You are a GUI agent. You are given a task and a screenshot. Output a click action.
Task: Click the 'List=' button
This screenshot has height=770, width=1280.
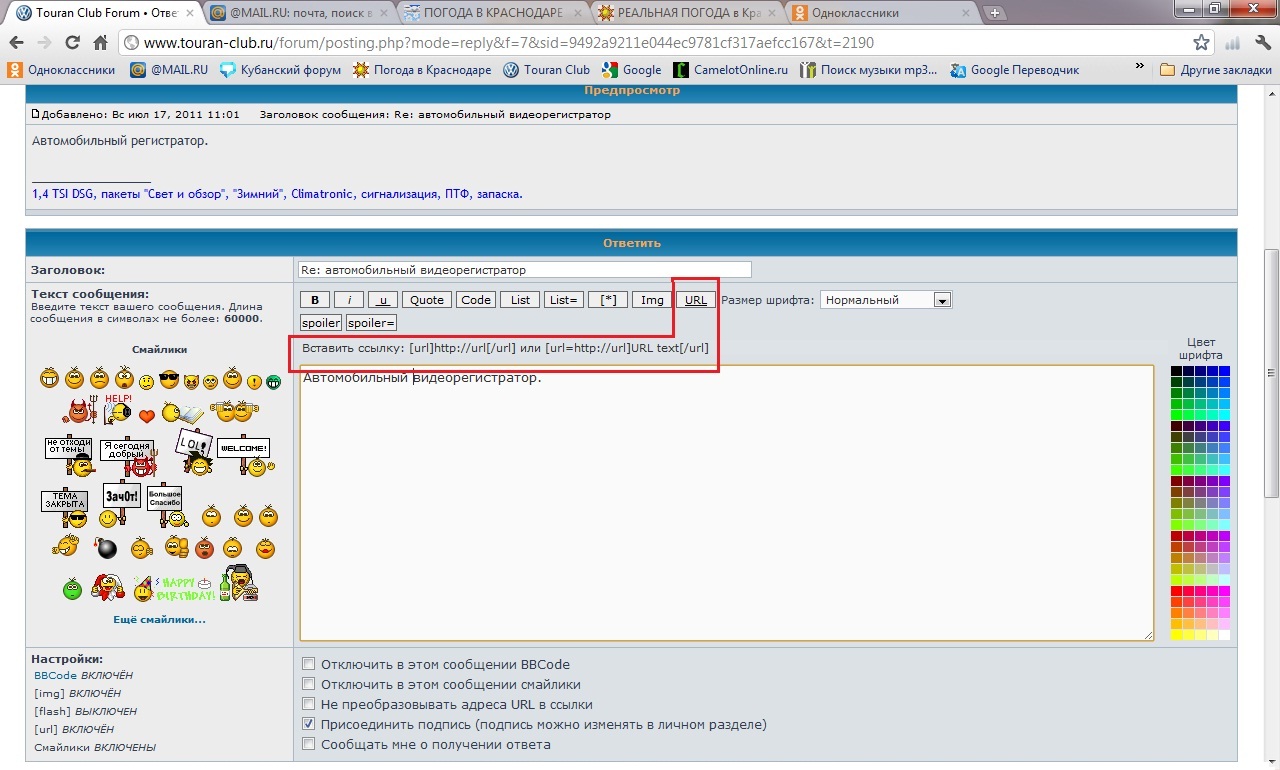coord(564,300)
